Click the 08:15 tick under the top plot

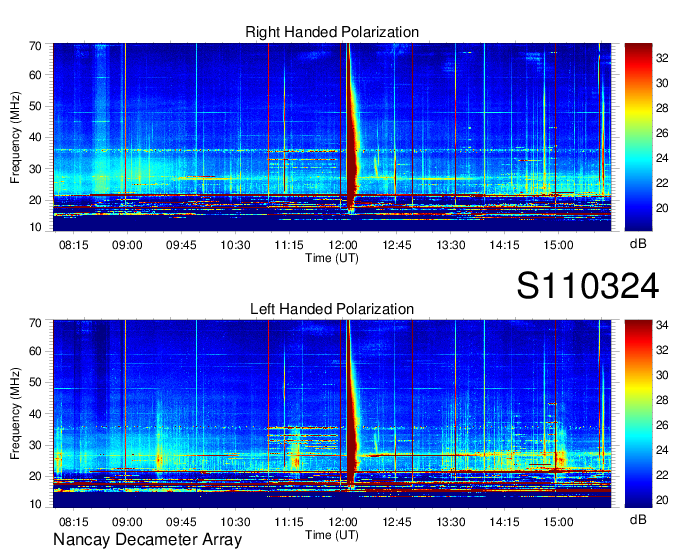click(x=73, y=245)
